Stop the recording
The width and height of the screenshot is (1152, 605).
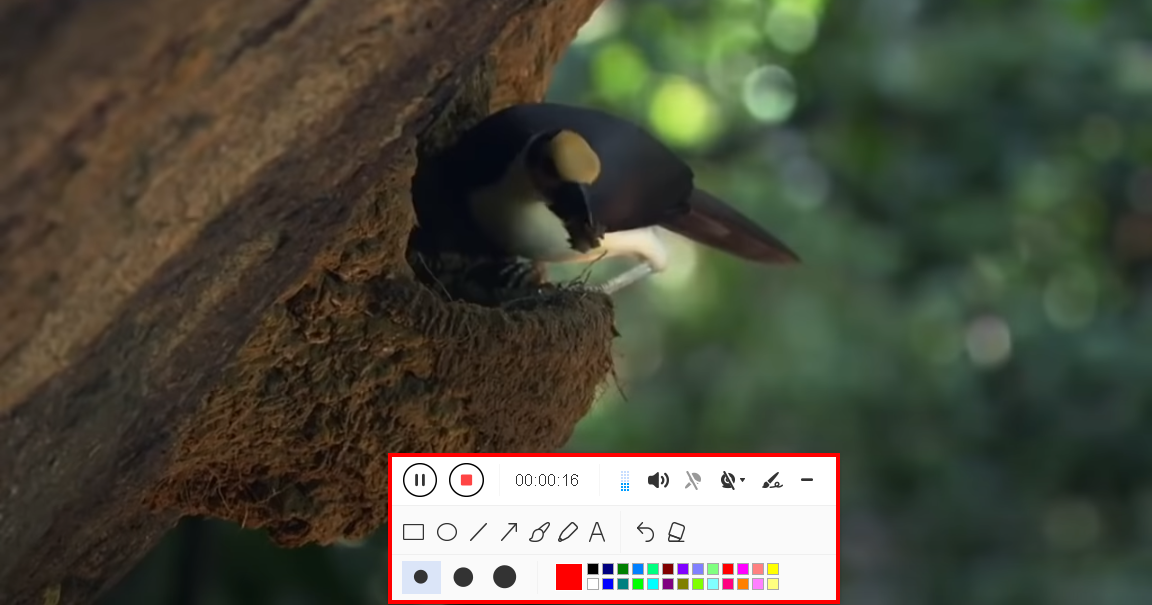tap(466, 478)
